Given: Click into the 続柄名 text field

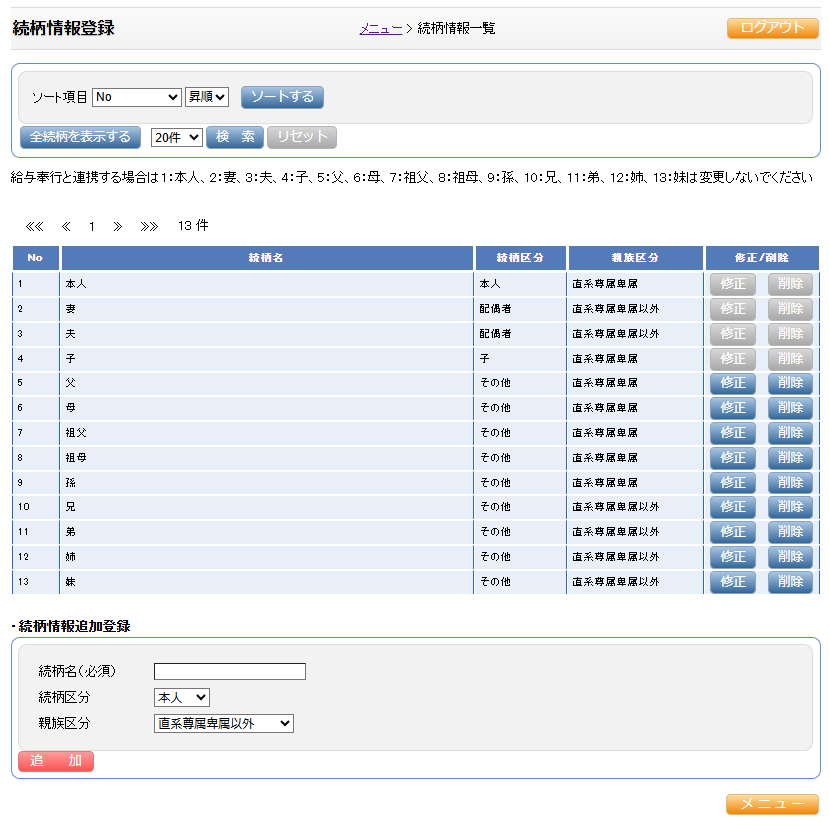Looking at the screenshot, I should [230, 671].
